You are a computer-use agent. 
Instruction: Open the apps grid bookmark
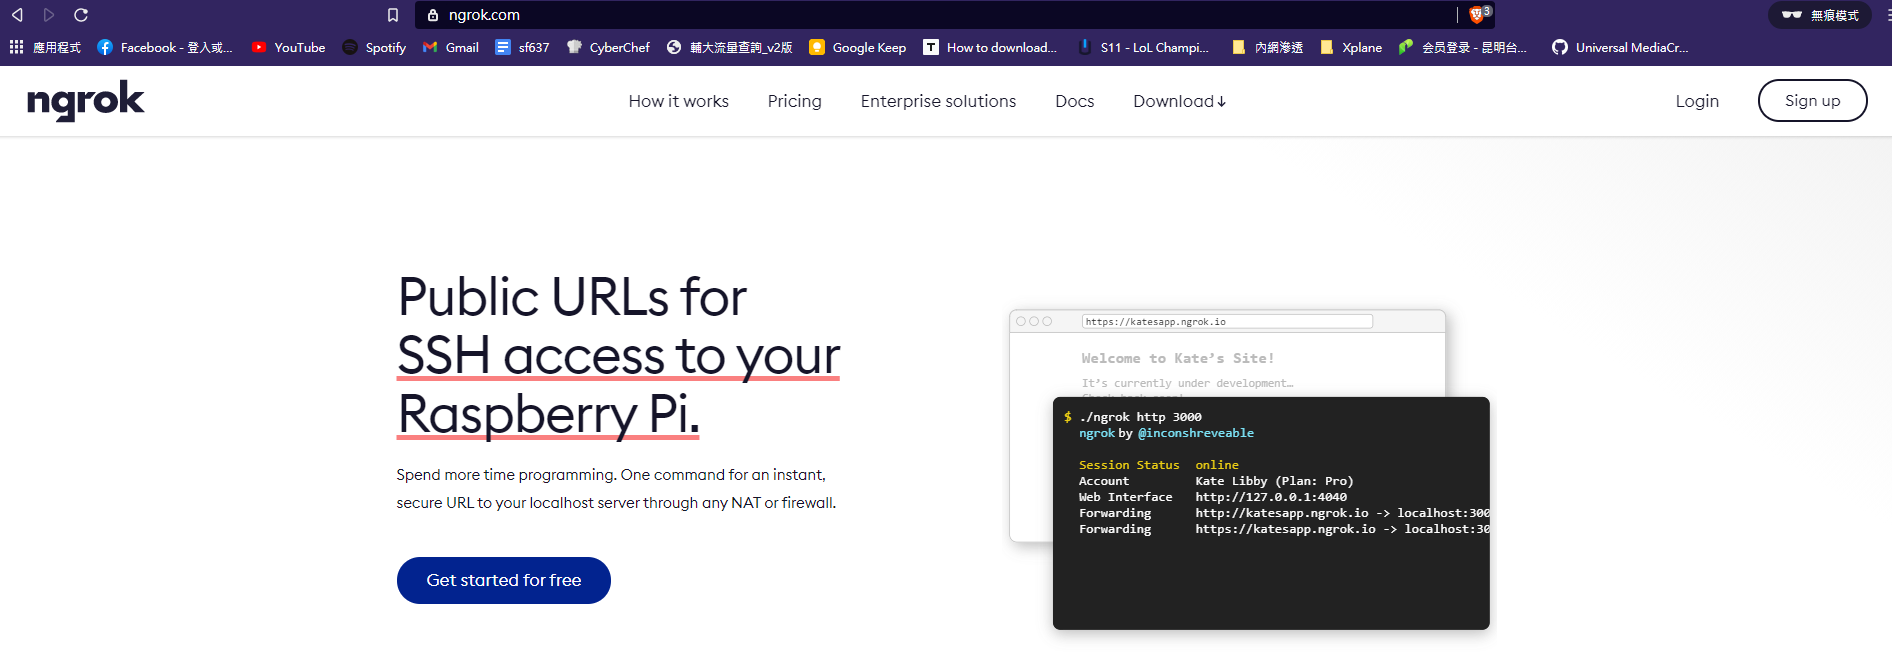[45, 47]
